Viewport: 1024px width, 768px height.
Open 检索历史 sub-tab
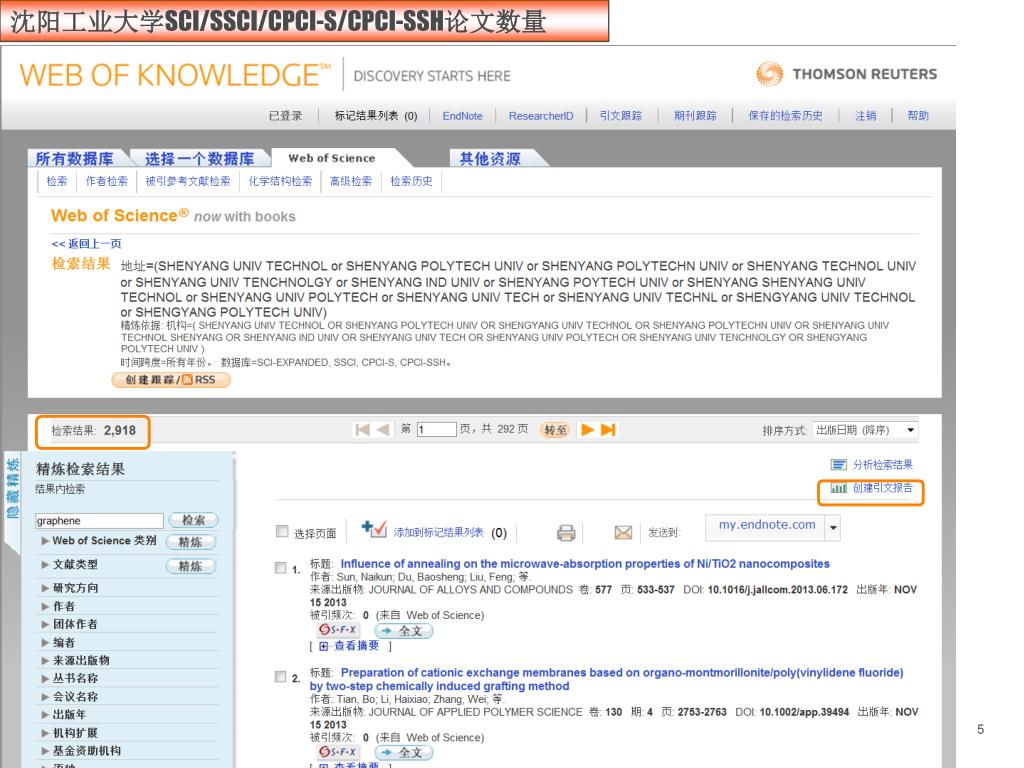coord(411,181)
